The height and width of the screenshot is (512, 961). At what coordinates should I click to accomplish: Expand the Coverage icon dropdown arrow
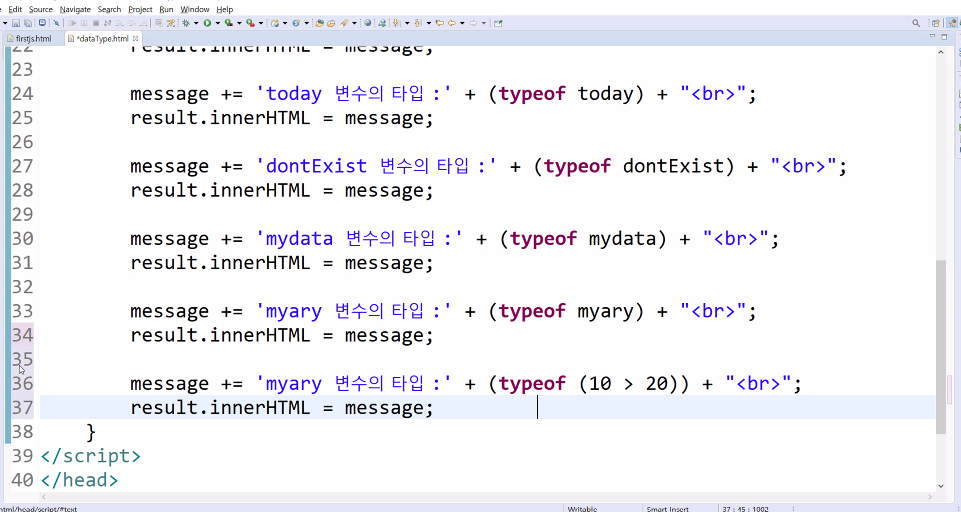pyautogui.click(x=239, y=23)
